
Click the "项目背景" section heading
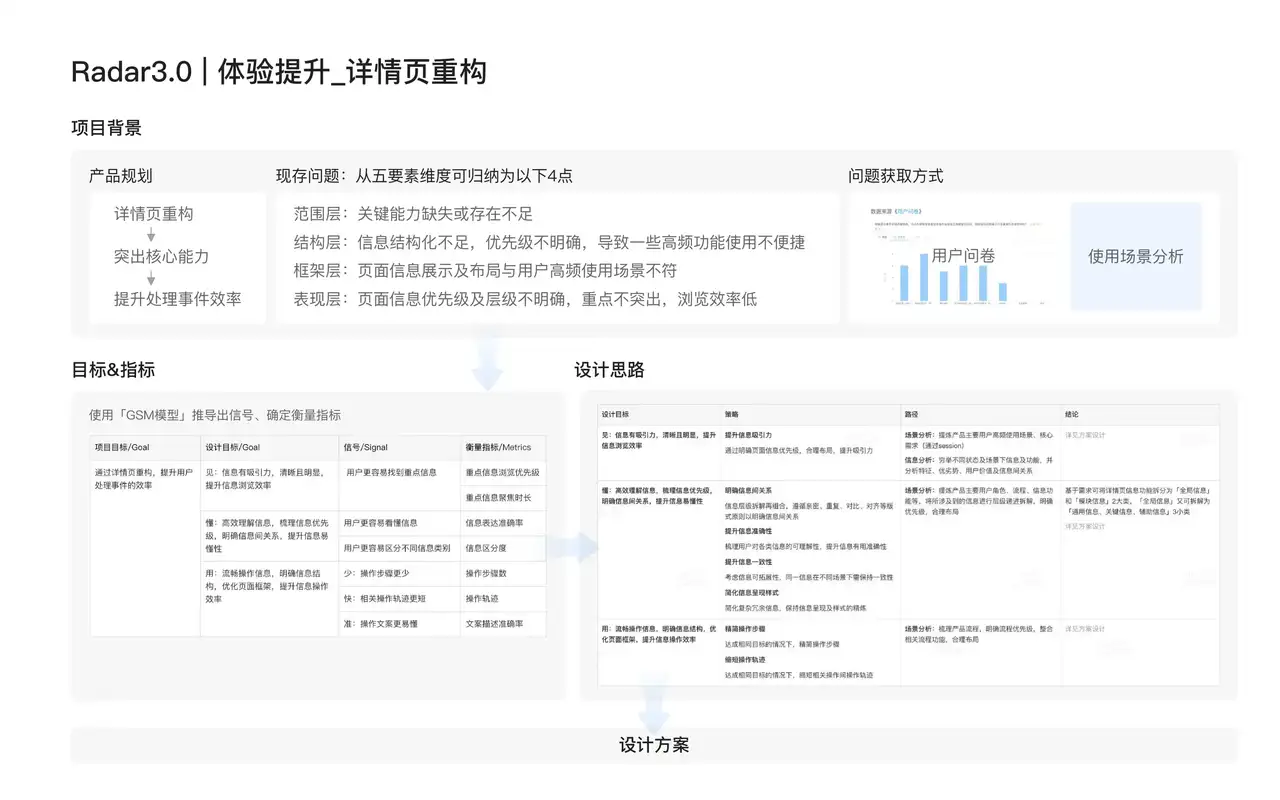coord(106,128)
